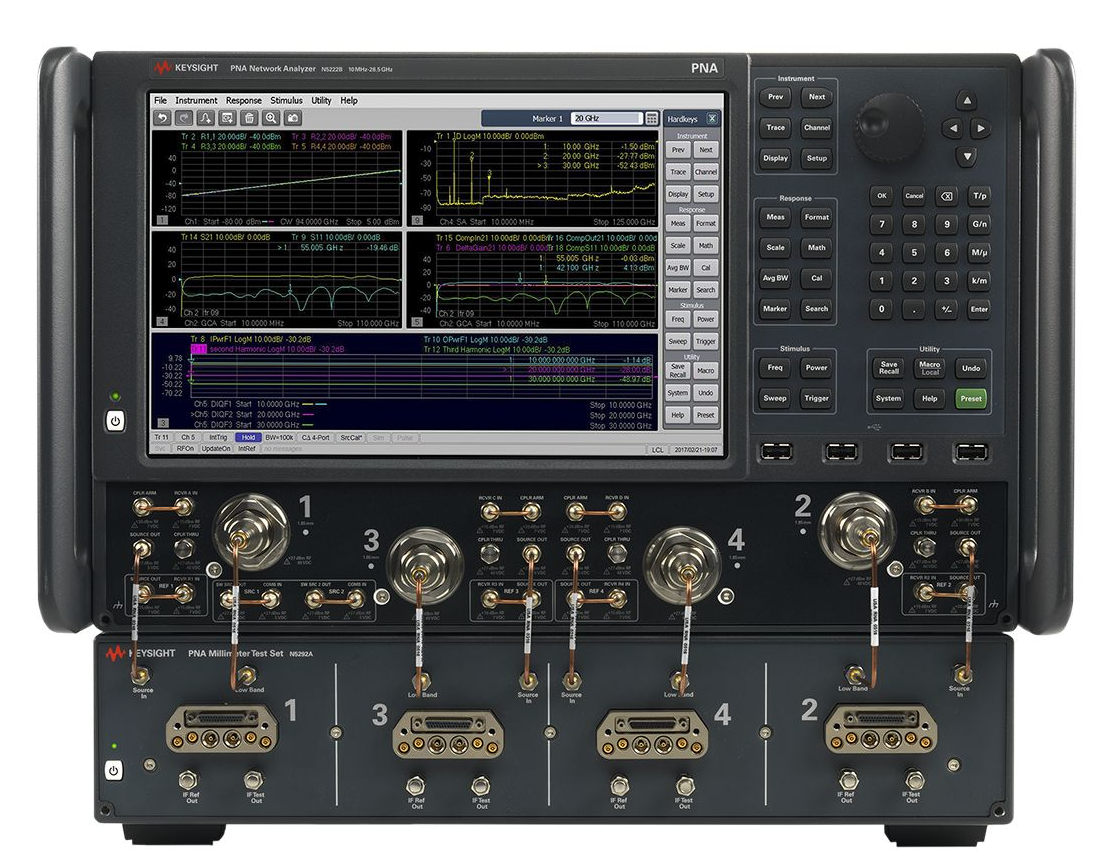Open the Stimulus menu in the menu bar

[x=286, y=101]
